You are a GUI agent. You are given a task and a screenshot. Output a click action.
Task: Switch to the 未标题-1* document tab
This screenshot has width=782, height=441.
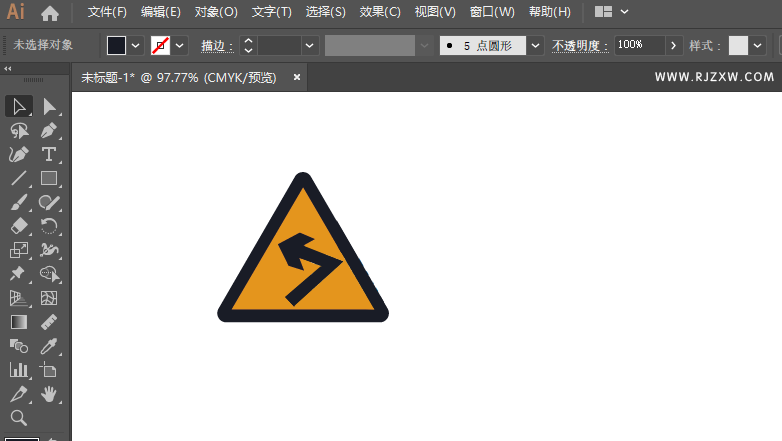click(x=179, y=78)
